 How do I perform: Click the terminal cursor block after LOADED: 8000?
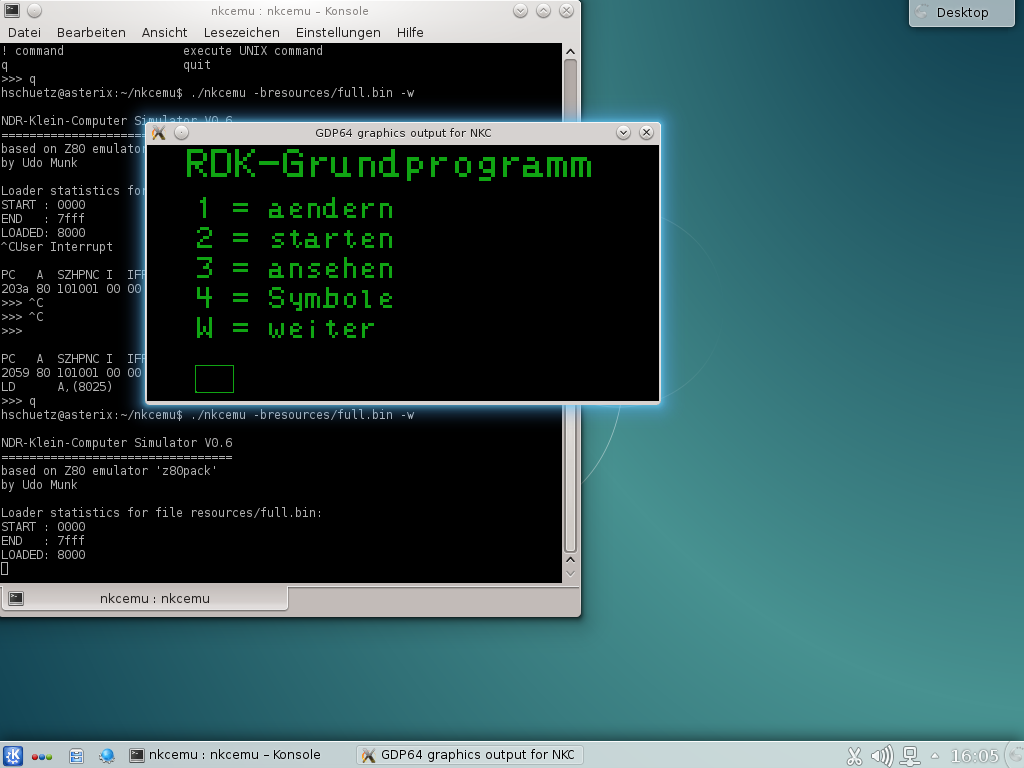pos(5,569)
